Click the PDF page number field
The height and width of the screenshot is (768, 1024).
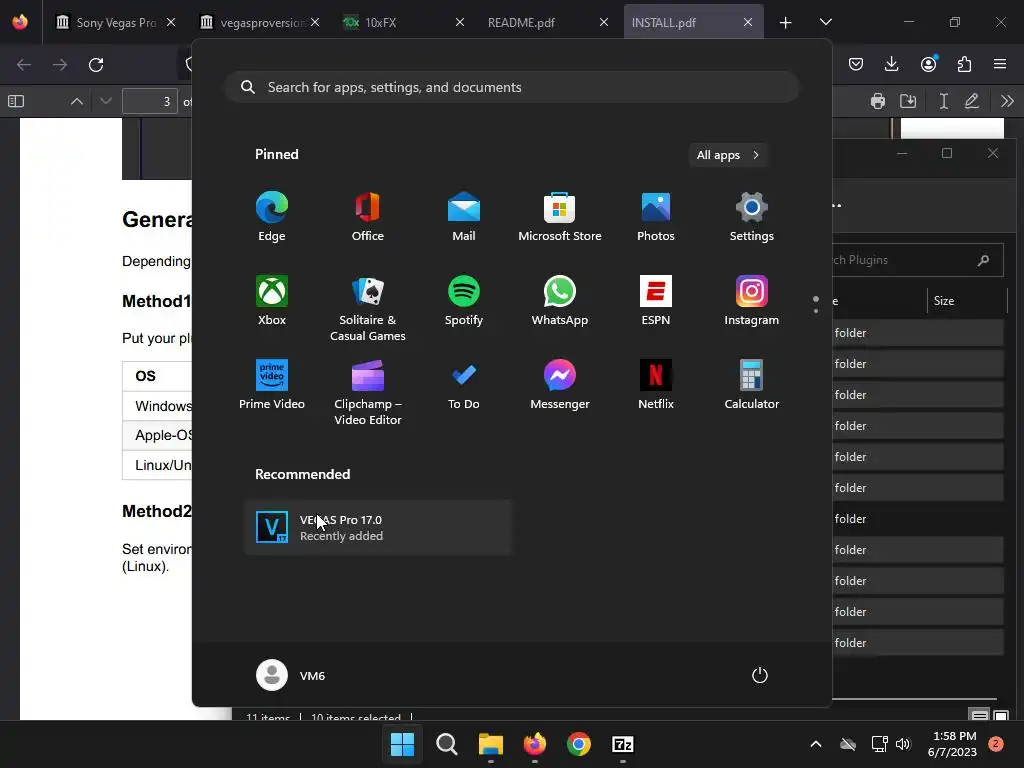[x=150, y=101]
